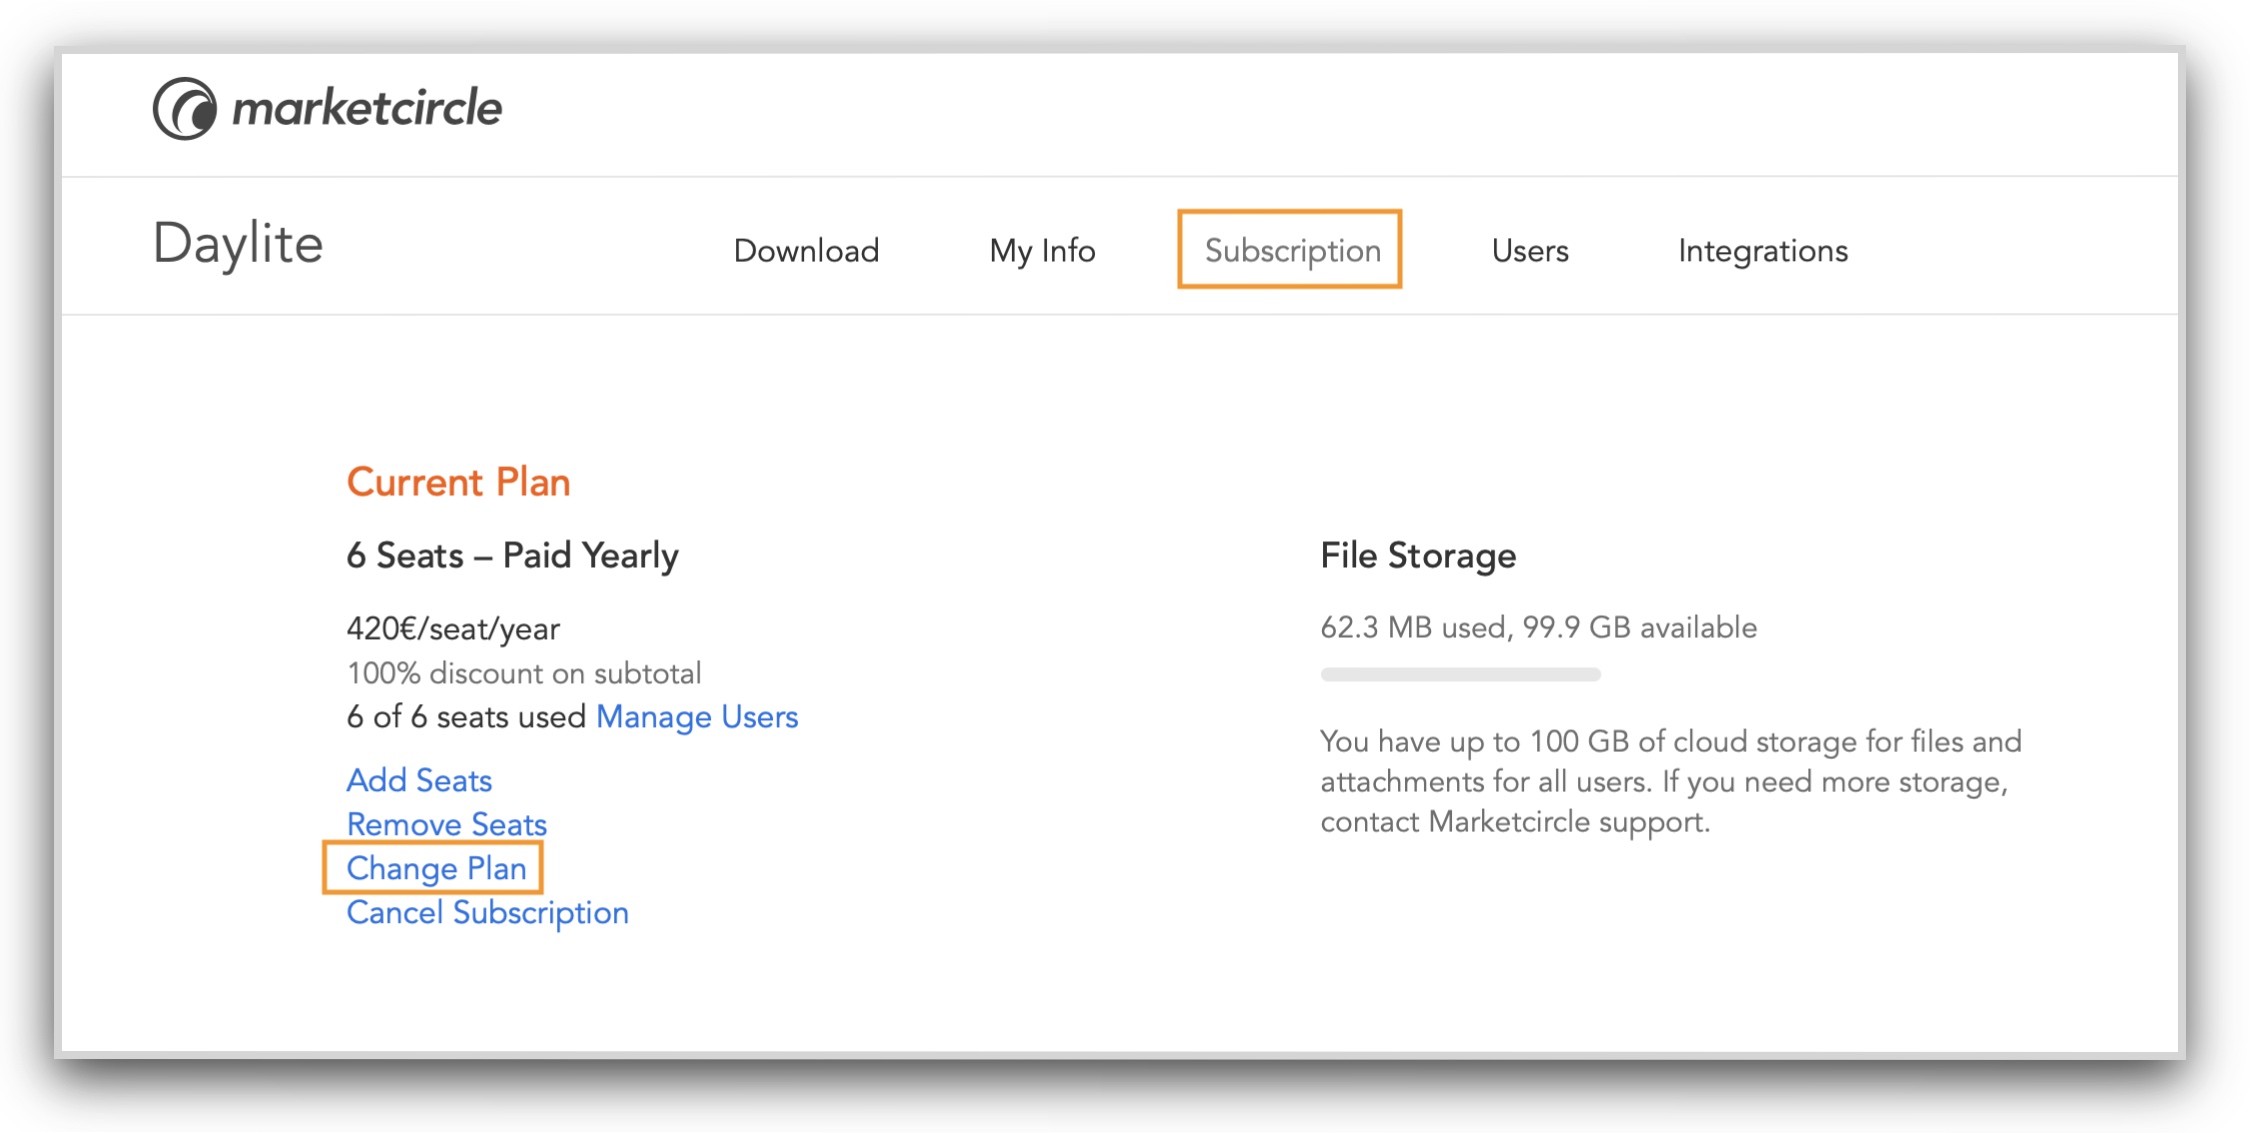The height and width of the screenshot is (1133, 2250).
Task: Click the Cancel Subscription link
Action: pyautogui.click(x=487, y=913)
